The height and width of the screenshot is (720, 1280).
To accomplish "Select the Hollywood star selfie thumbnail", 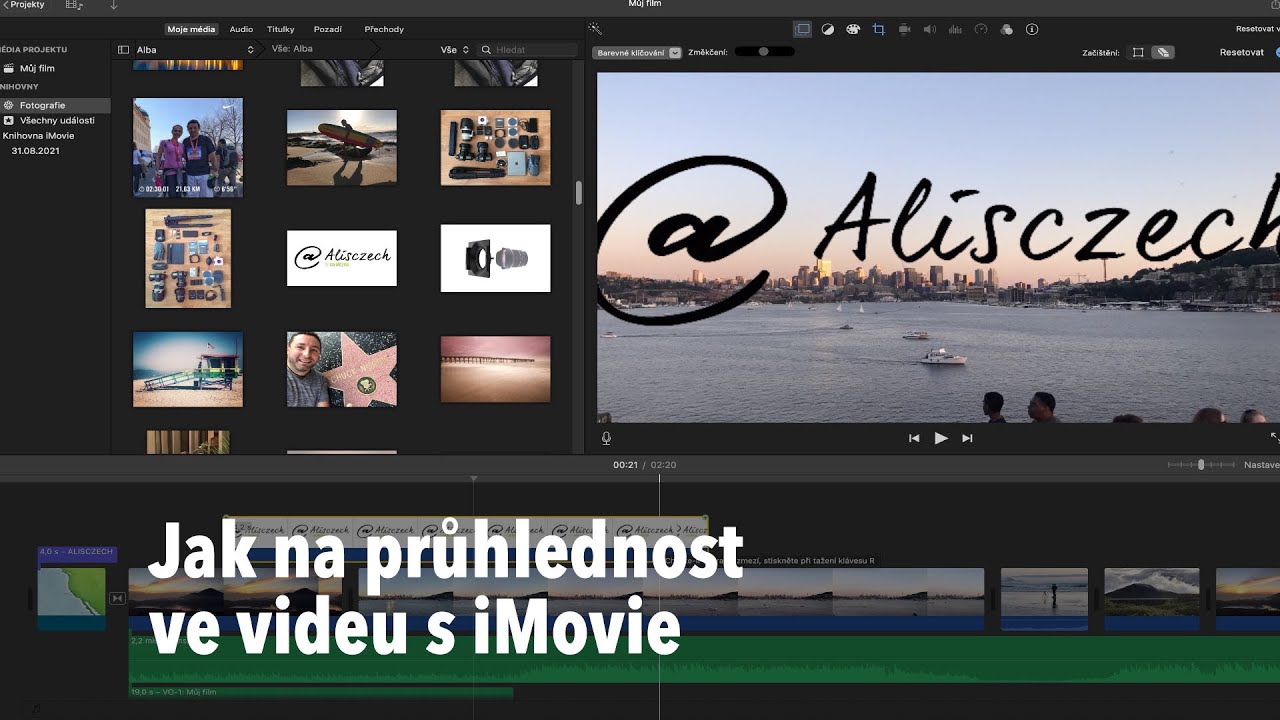I will point(342,369).
